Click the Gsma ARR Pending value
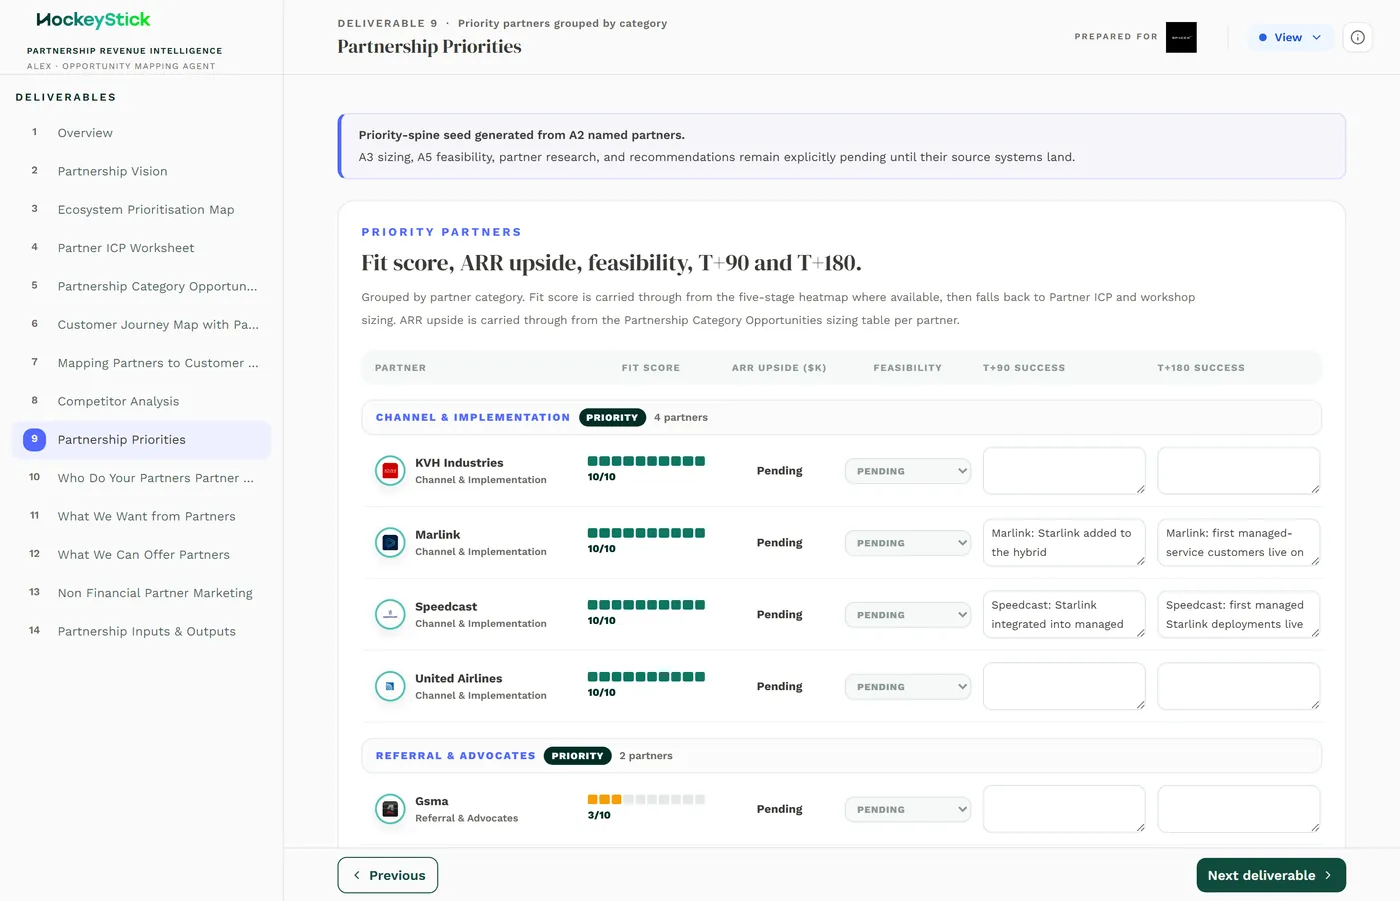 779,809
